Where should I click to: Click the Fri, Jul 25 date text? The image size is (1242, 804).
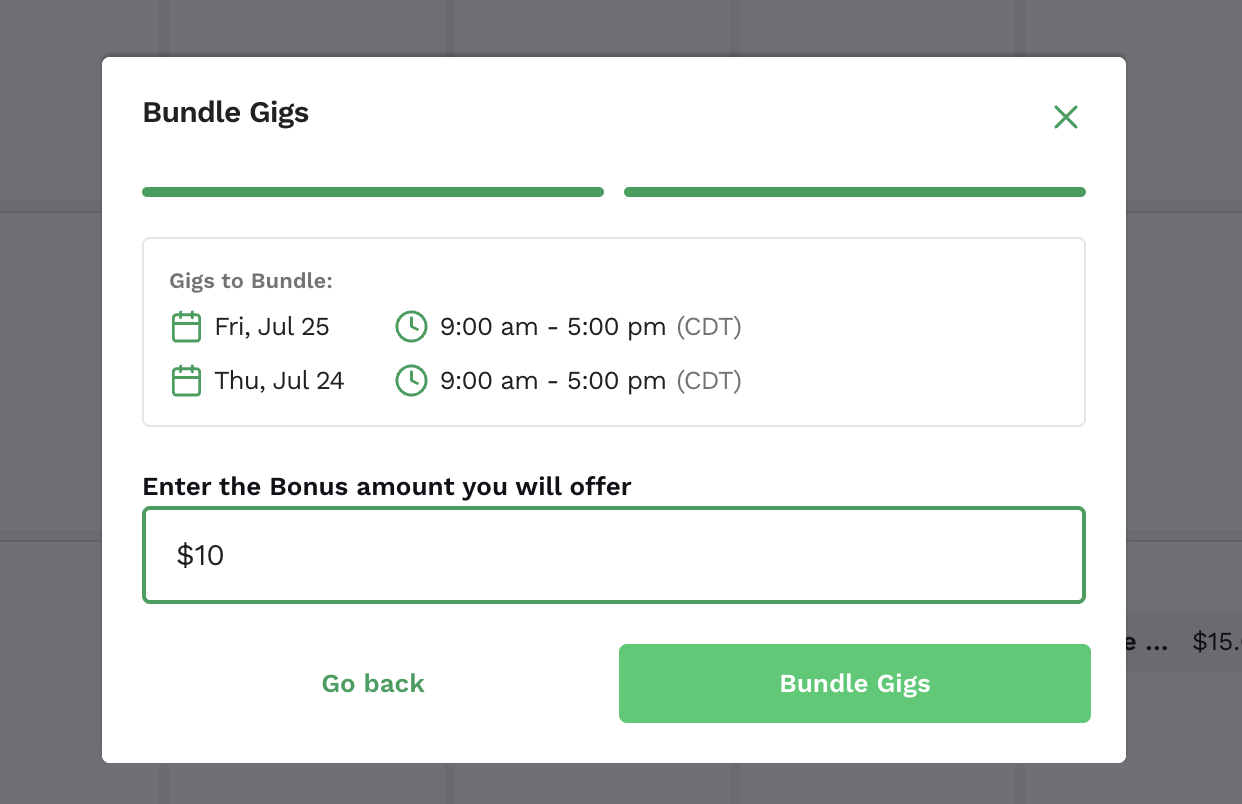point(272,327)
